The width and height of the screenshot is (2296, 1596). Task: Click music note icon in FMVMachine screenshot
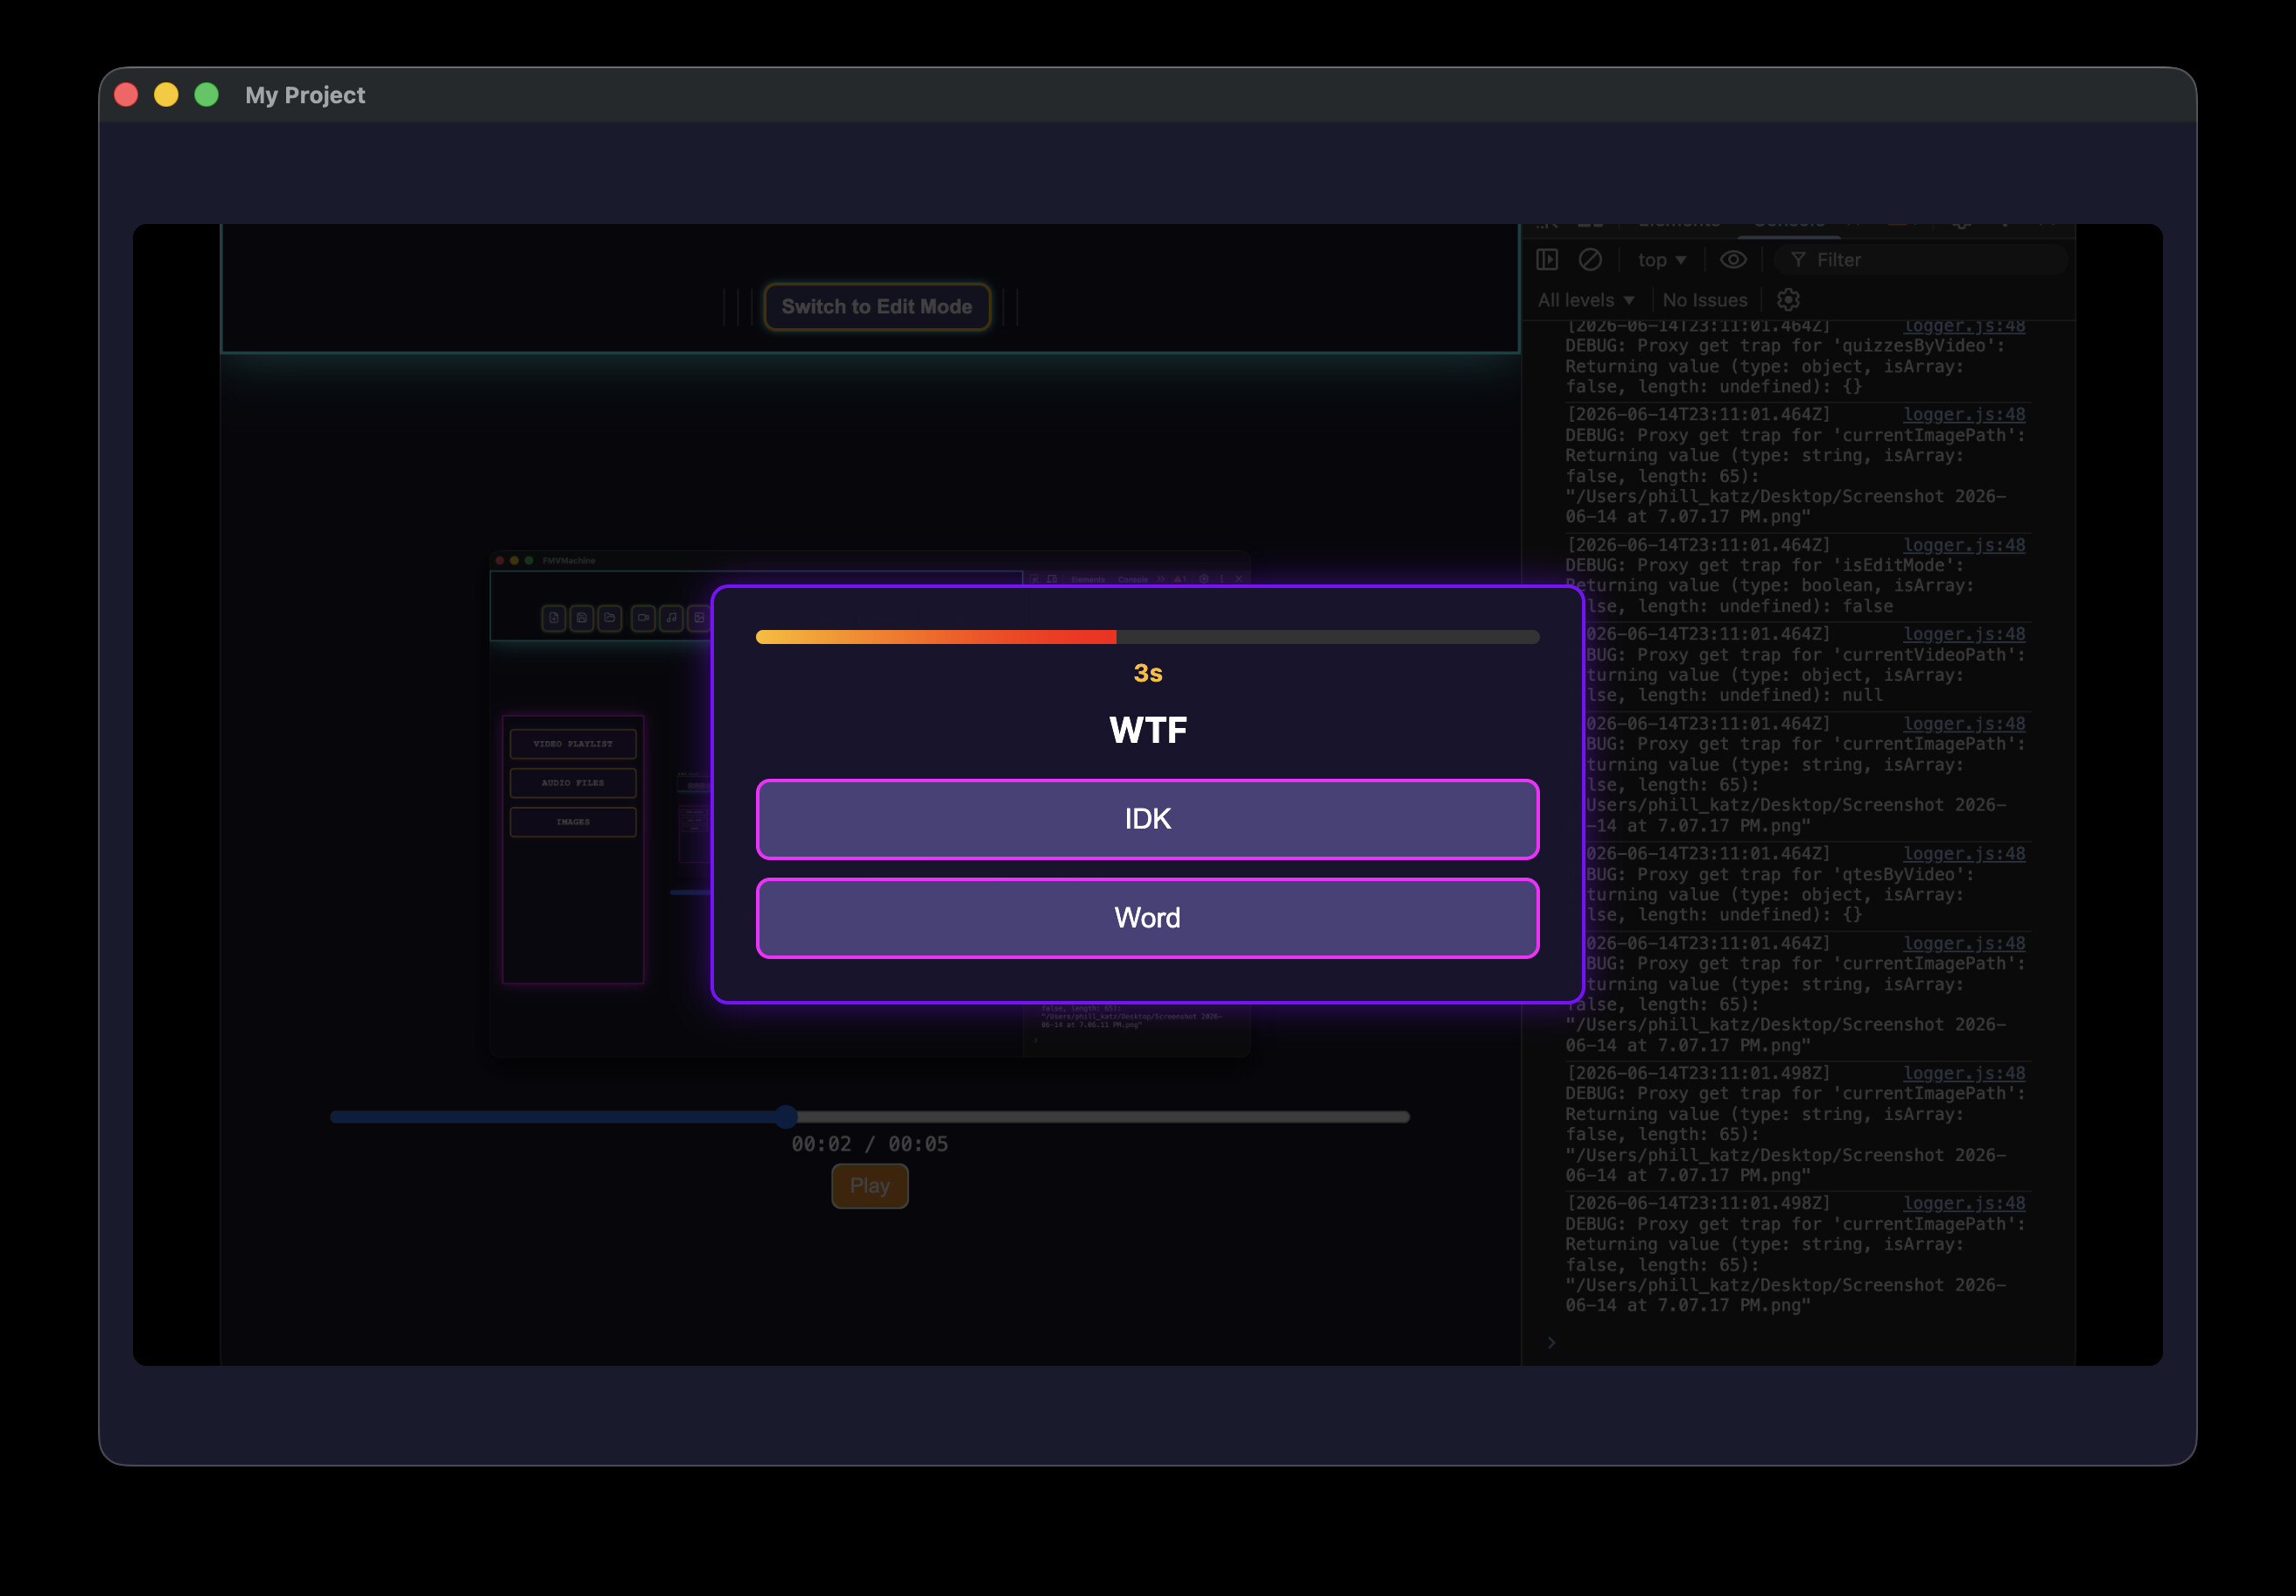point(671,618)
